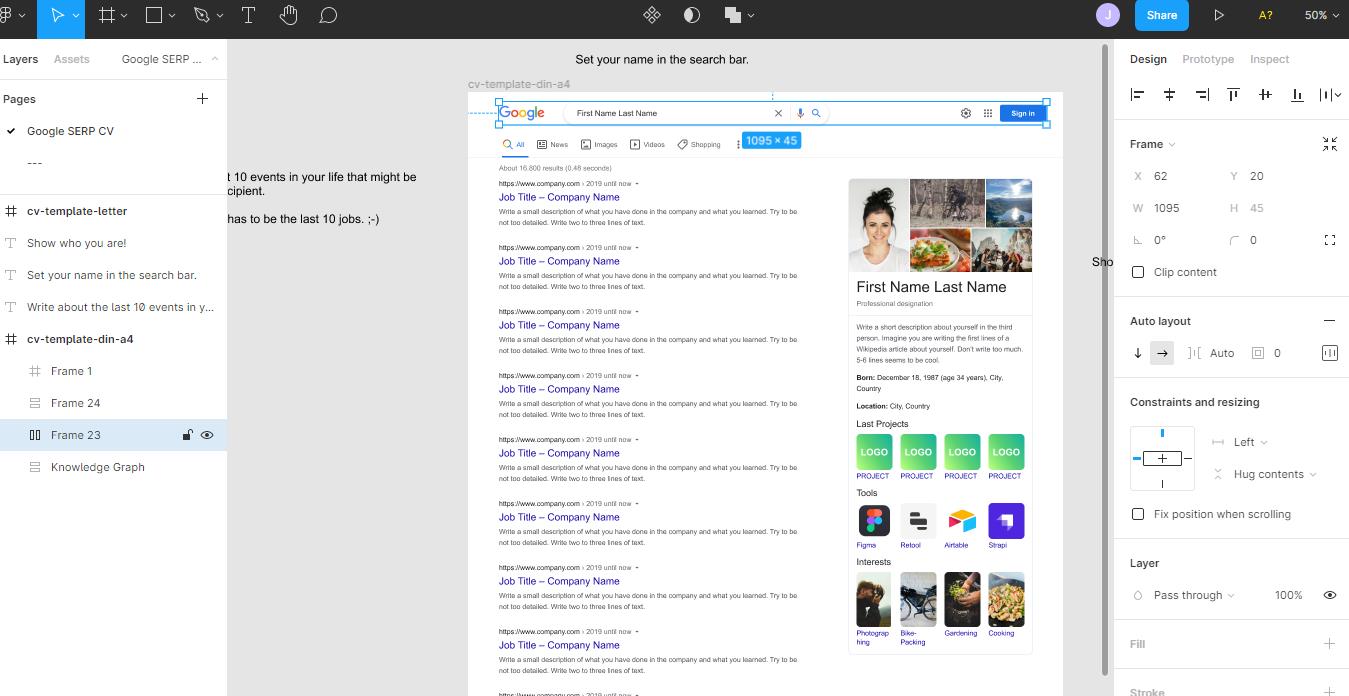The width and height of the screenshot is (1349, 696).
Task: Switch to the Layers tab
Action: pyautogui.click(x=20, y=59)
